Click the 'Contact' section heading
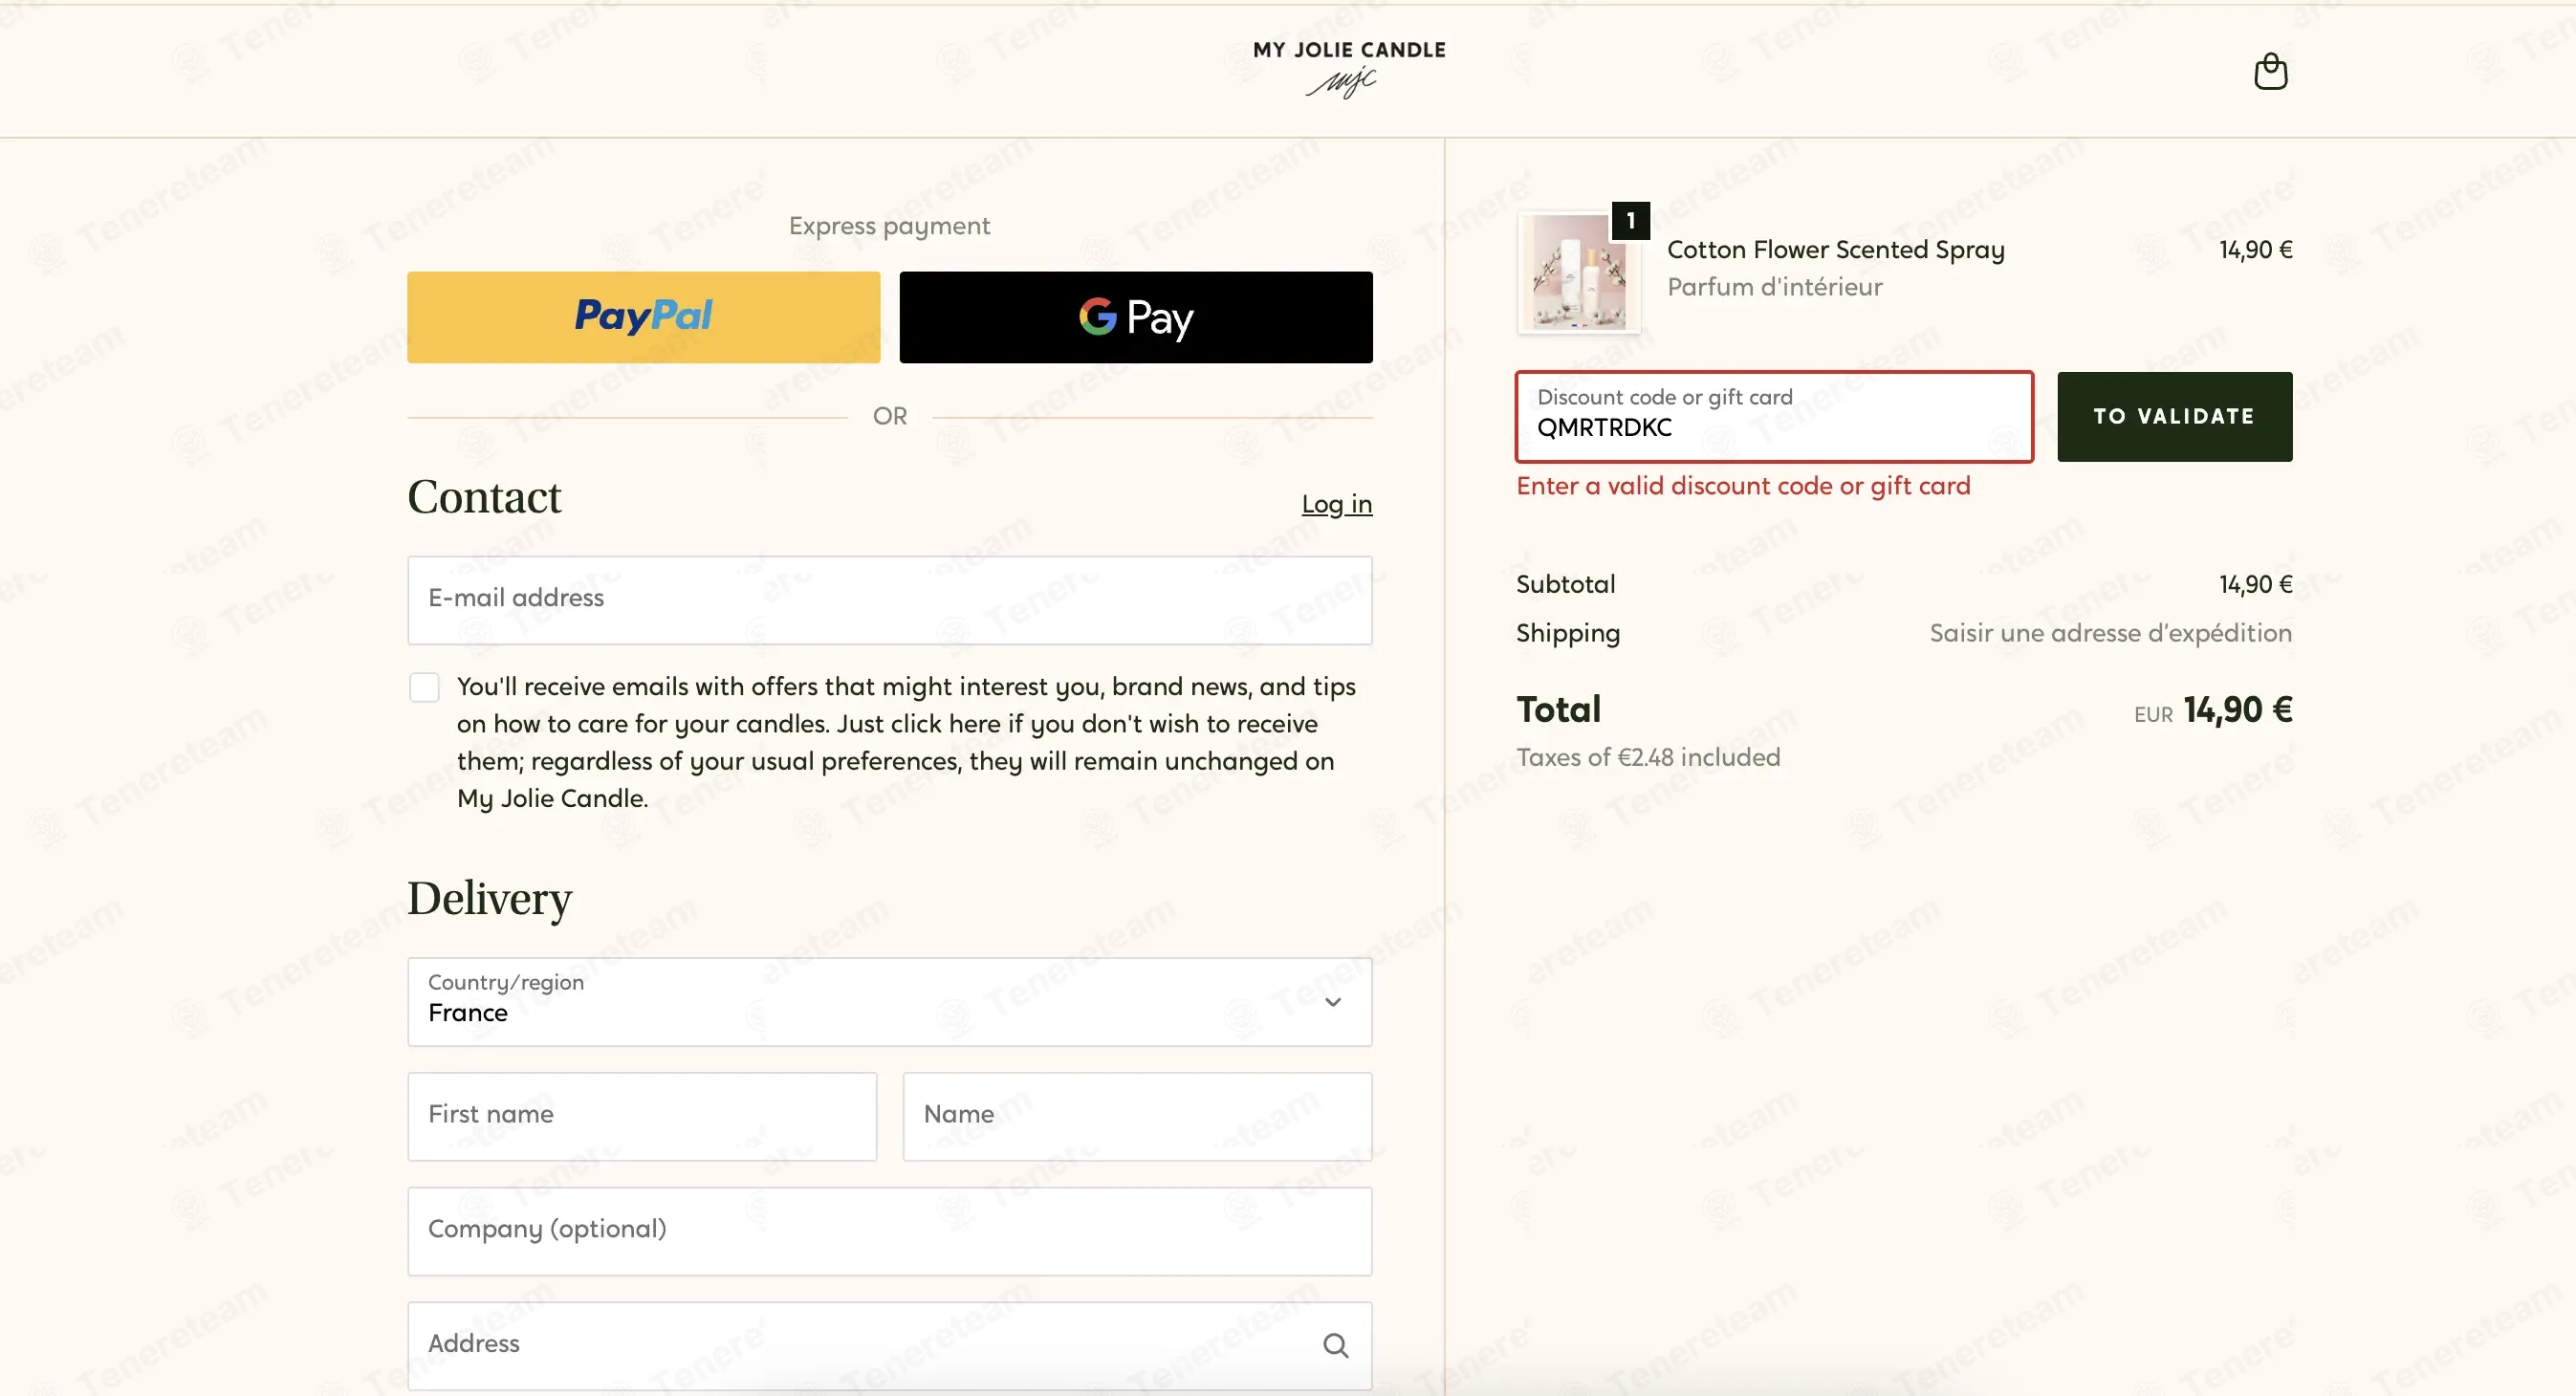This screenshot has height=1396, width=2576. pyautogui.click(x=484, y=497)
